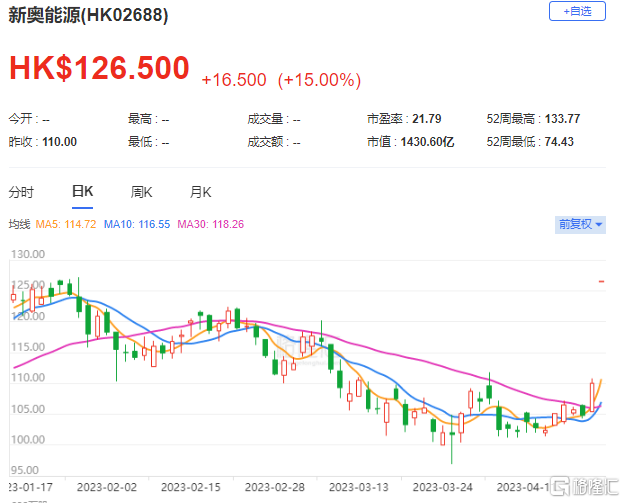The height and width of the screenshot is (503, 625).
Task: Click the red current price marker at chart's right edge
Action: coord(601,281)
